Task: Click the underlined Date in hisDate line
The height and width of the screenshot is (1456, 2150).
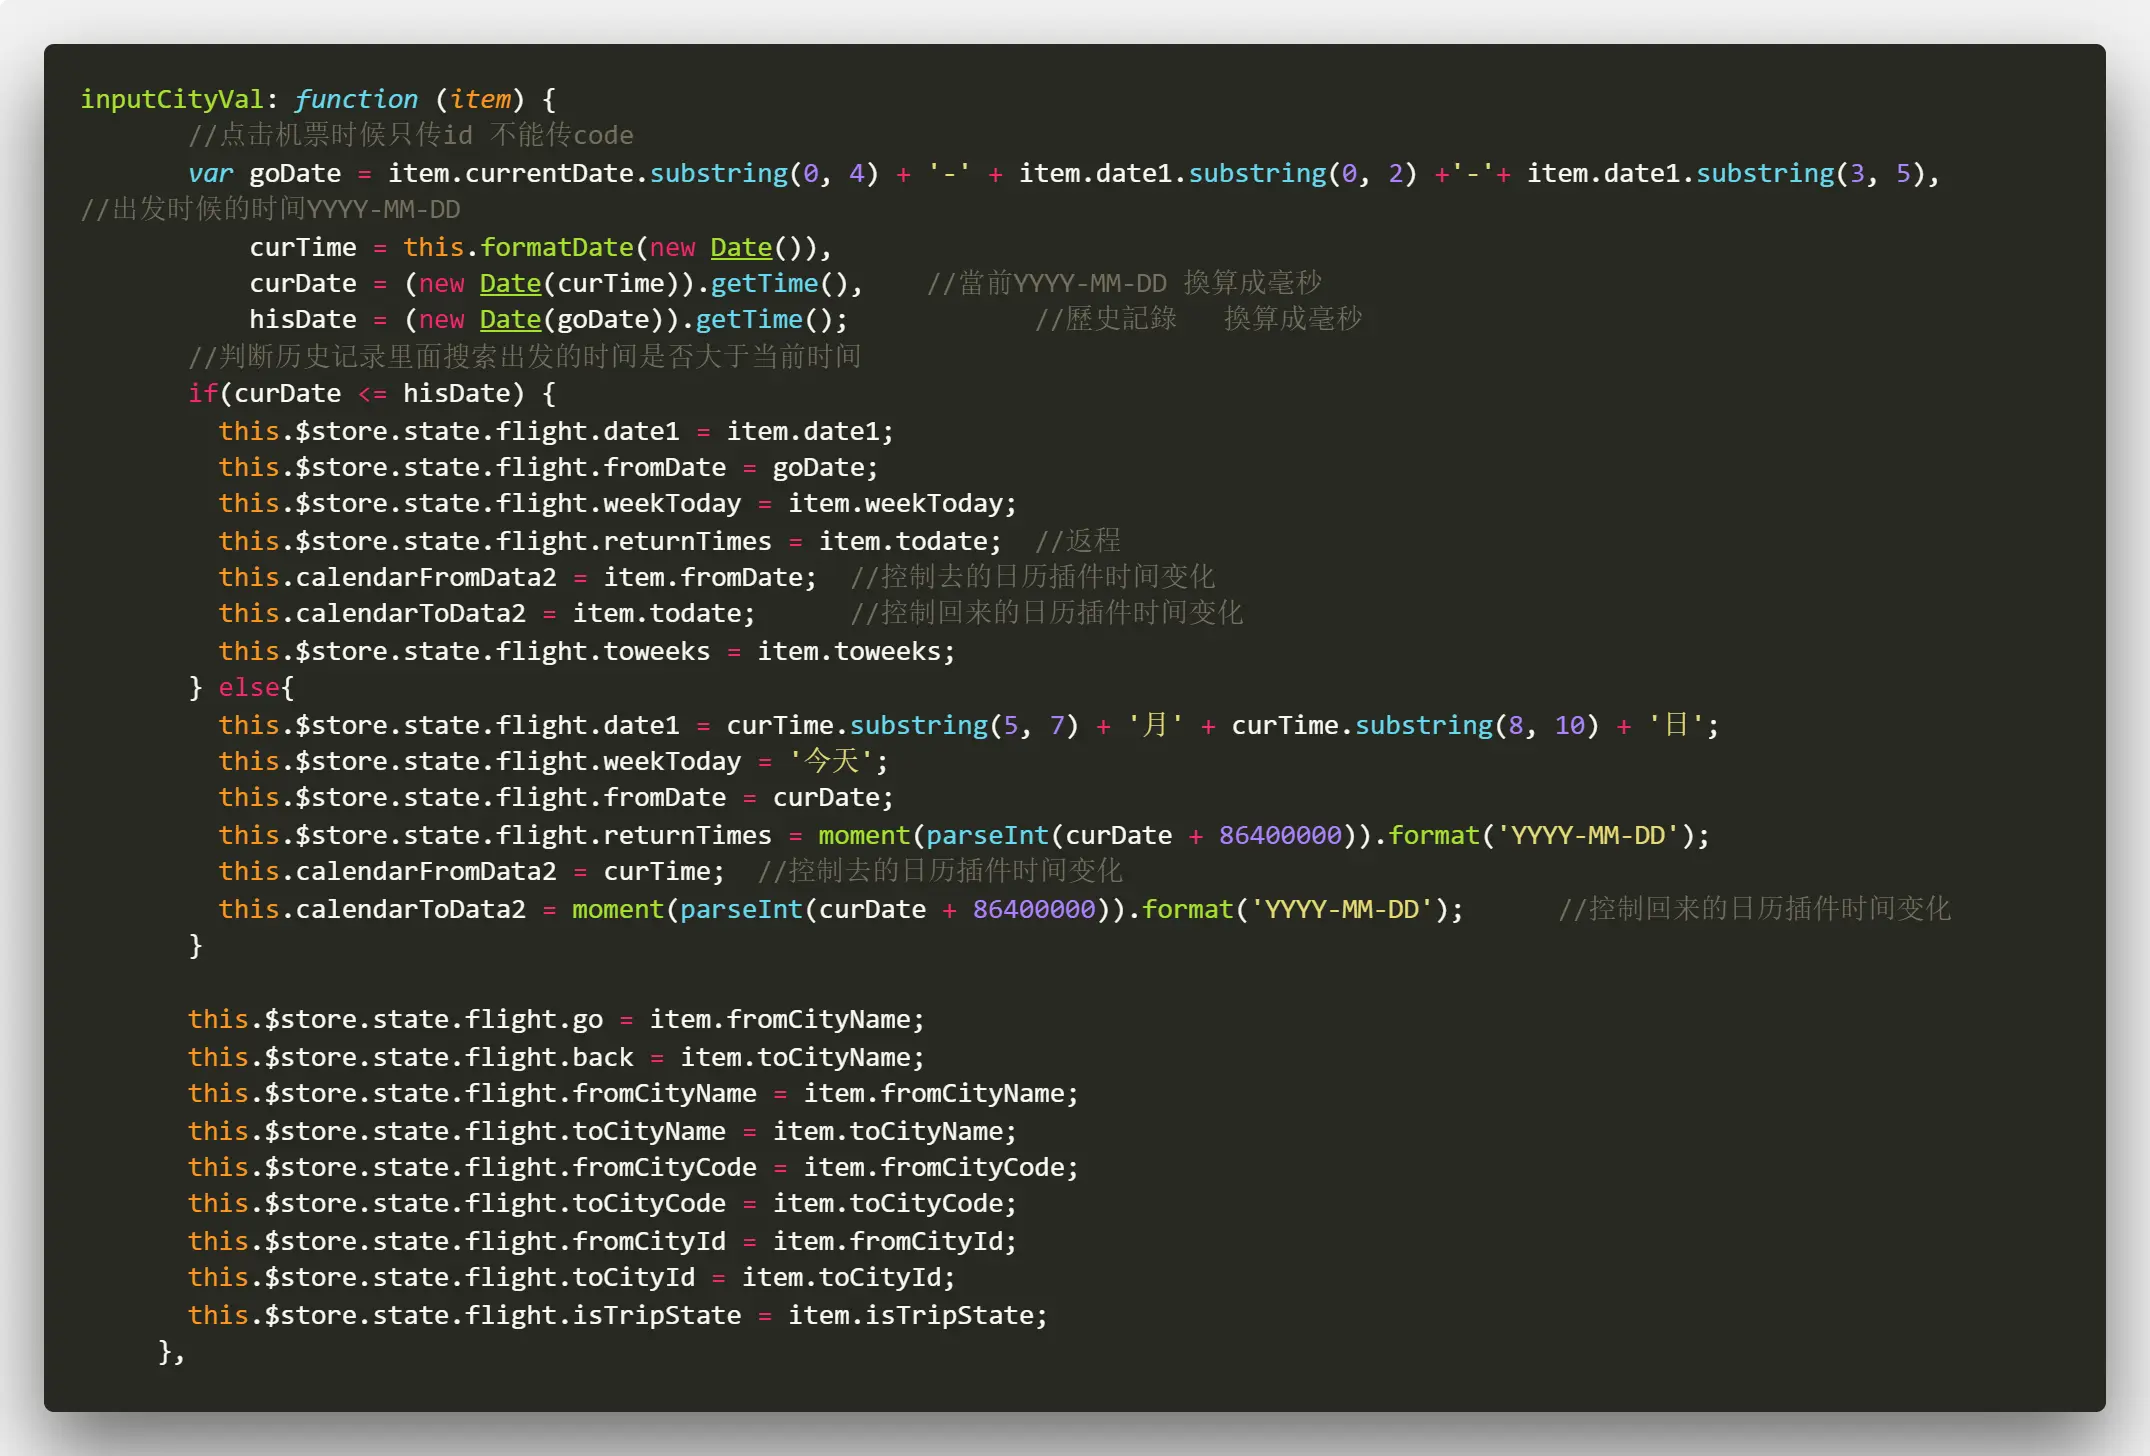Action: (510, 320)
